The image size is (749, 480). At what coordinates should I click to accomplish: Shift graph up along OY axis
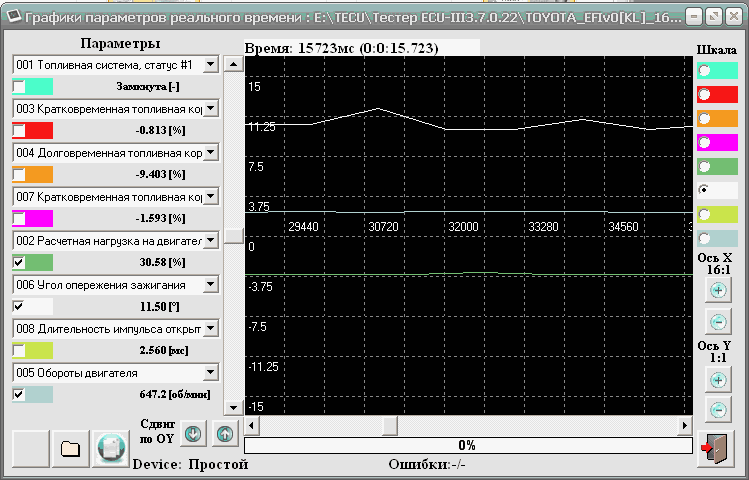point(224,435)
